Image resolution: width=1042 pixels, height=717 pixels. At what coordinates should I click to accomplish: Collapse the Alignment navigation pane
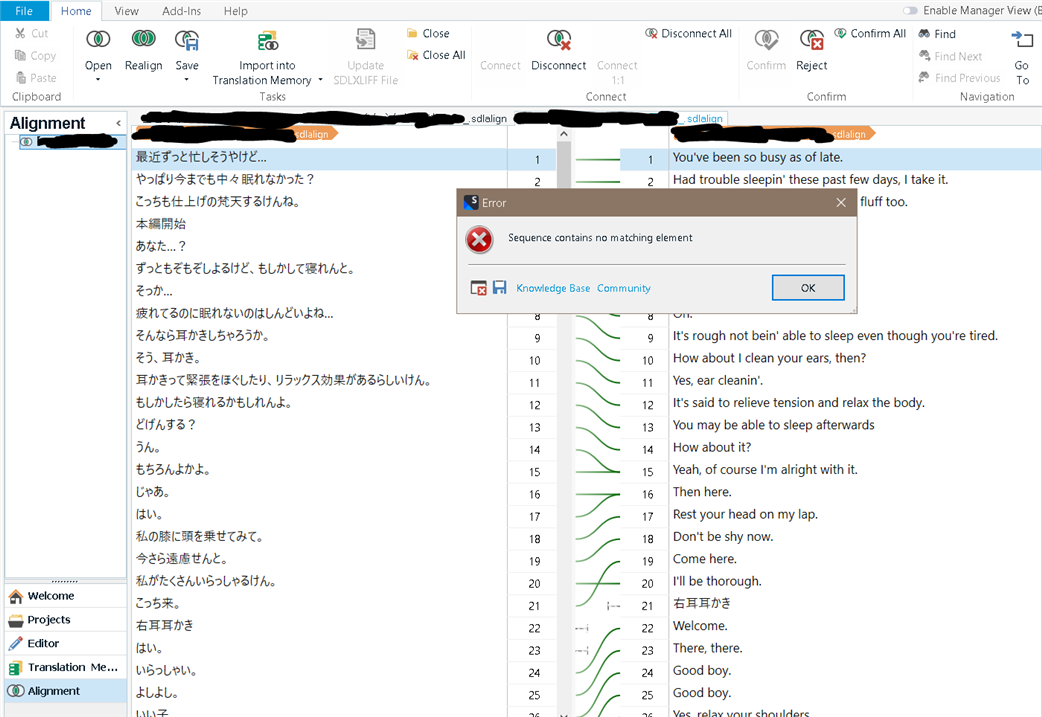pyautogui.click(x=119, y=123)
